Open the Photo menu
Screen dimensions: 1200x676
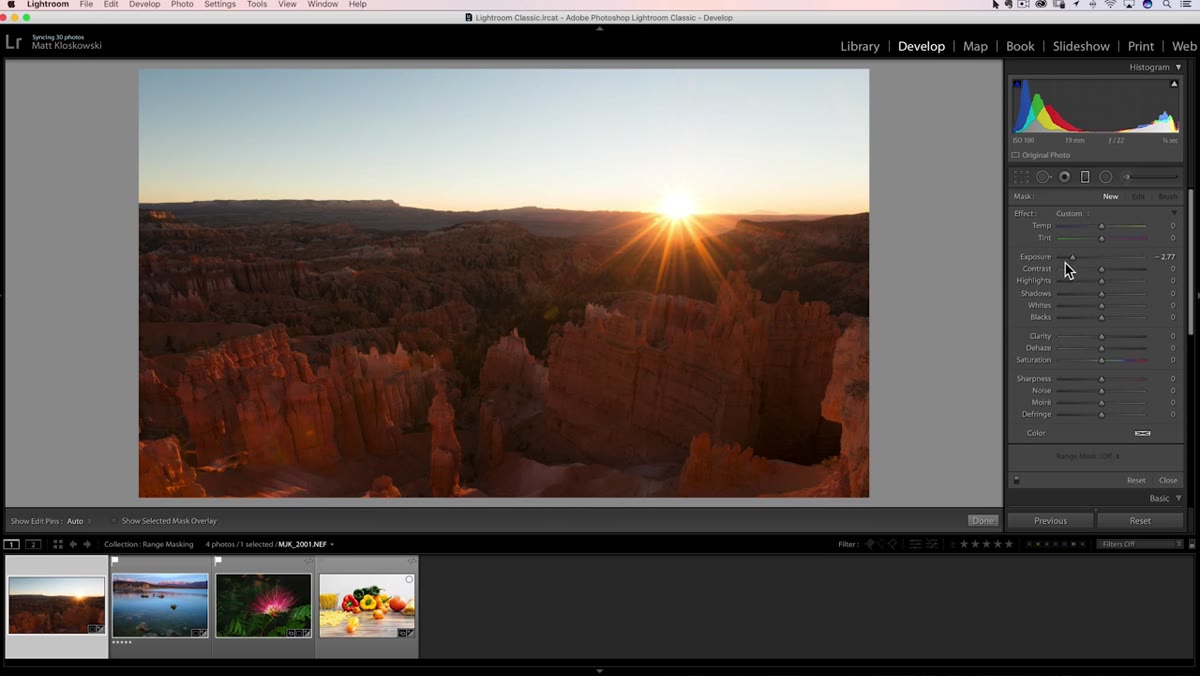click(182, 4)
